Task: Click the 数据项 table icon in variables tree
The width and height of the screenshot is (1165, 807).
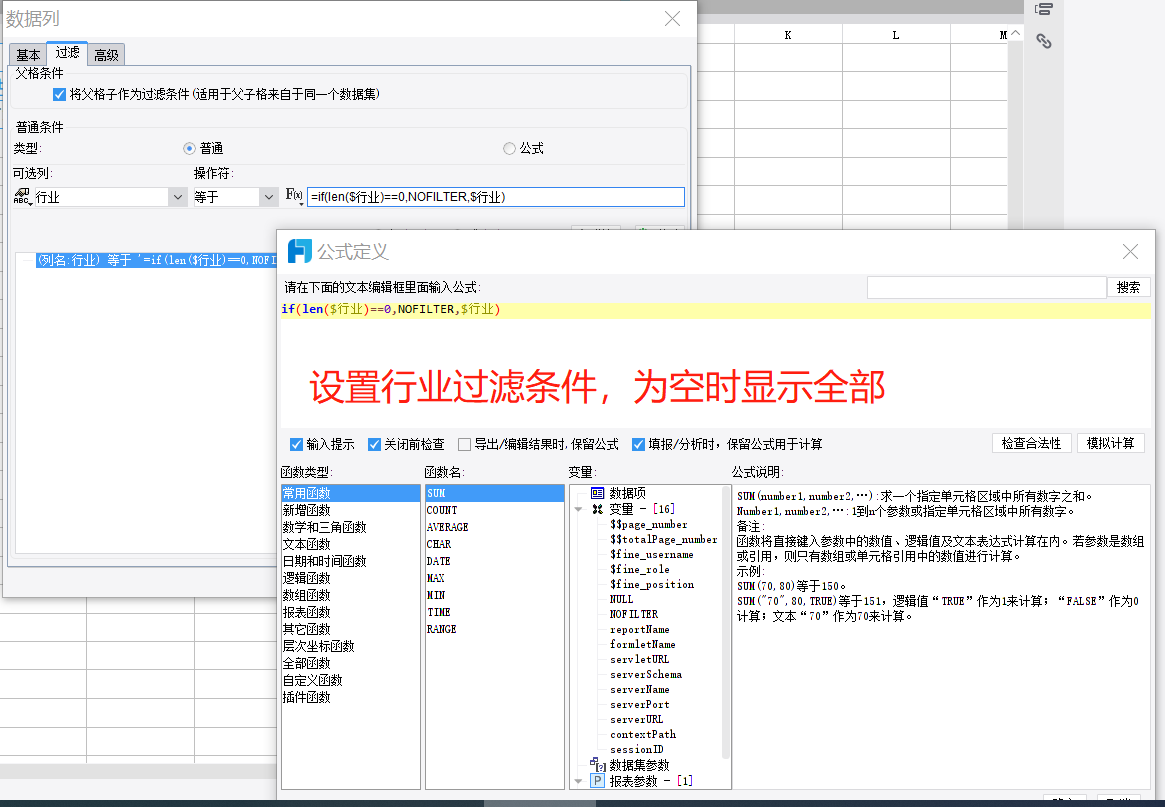Action: click(597, 493)
